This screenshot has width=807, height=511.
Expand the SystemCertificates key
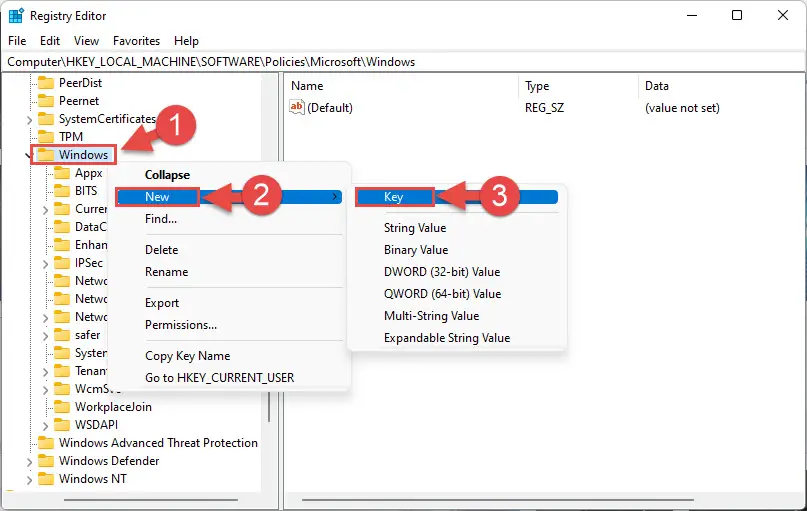(x=29, y=120)
